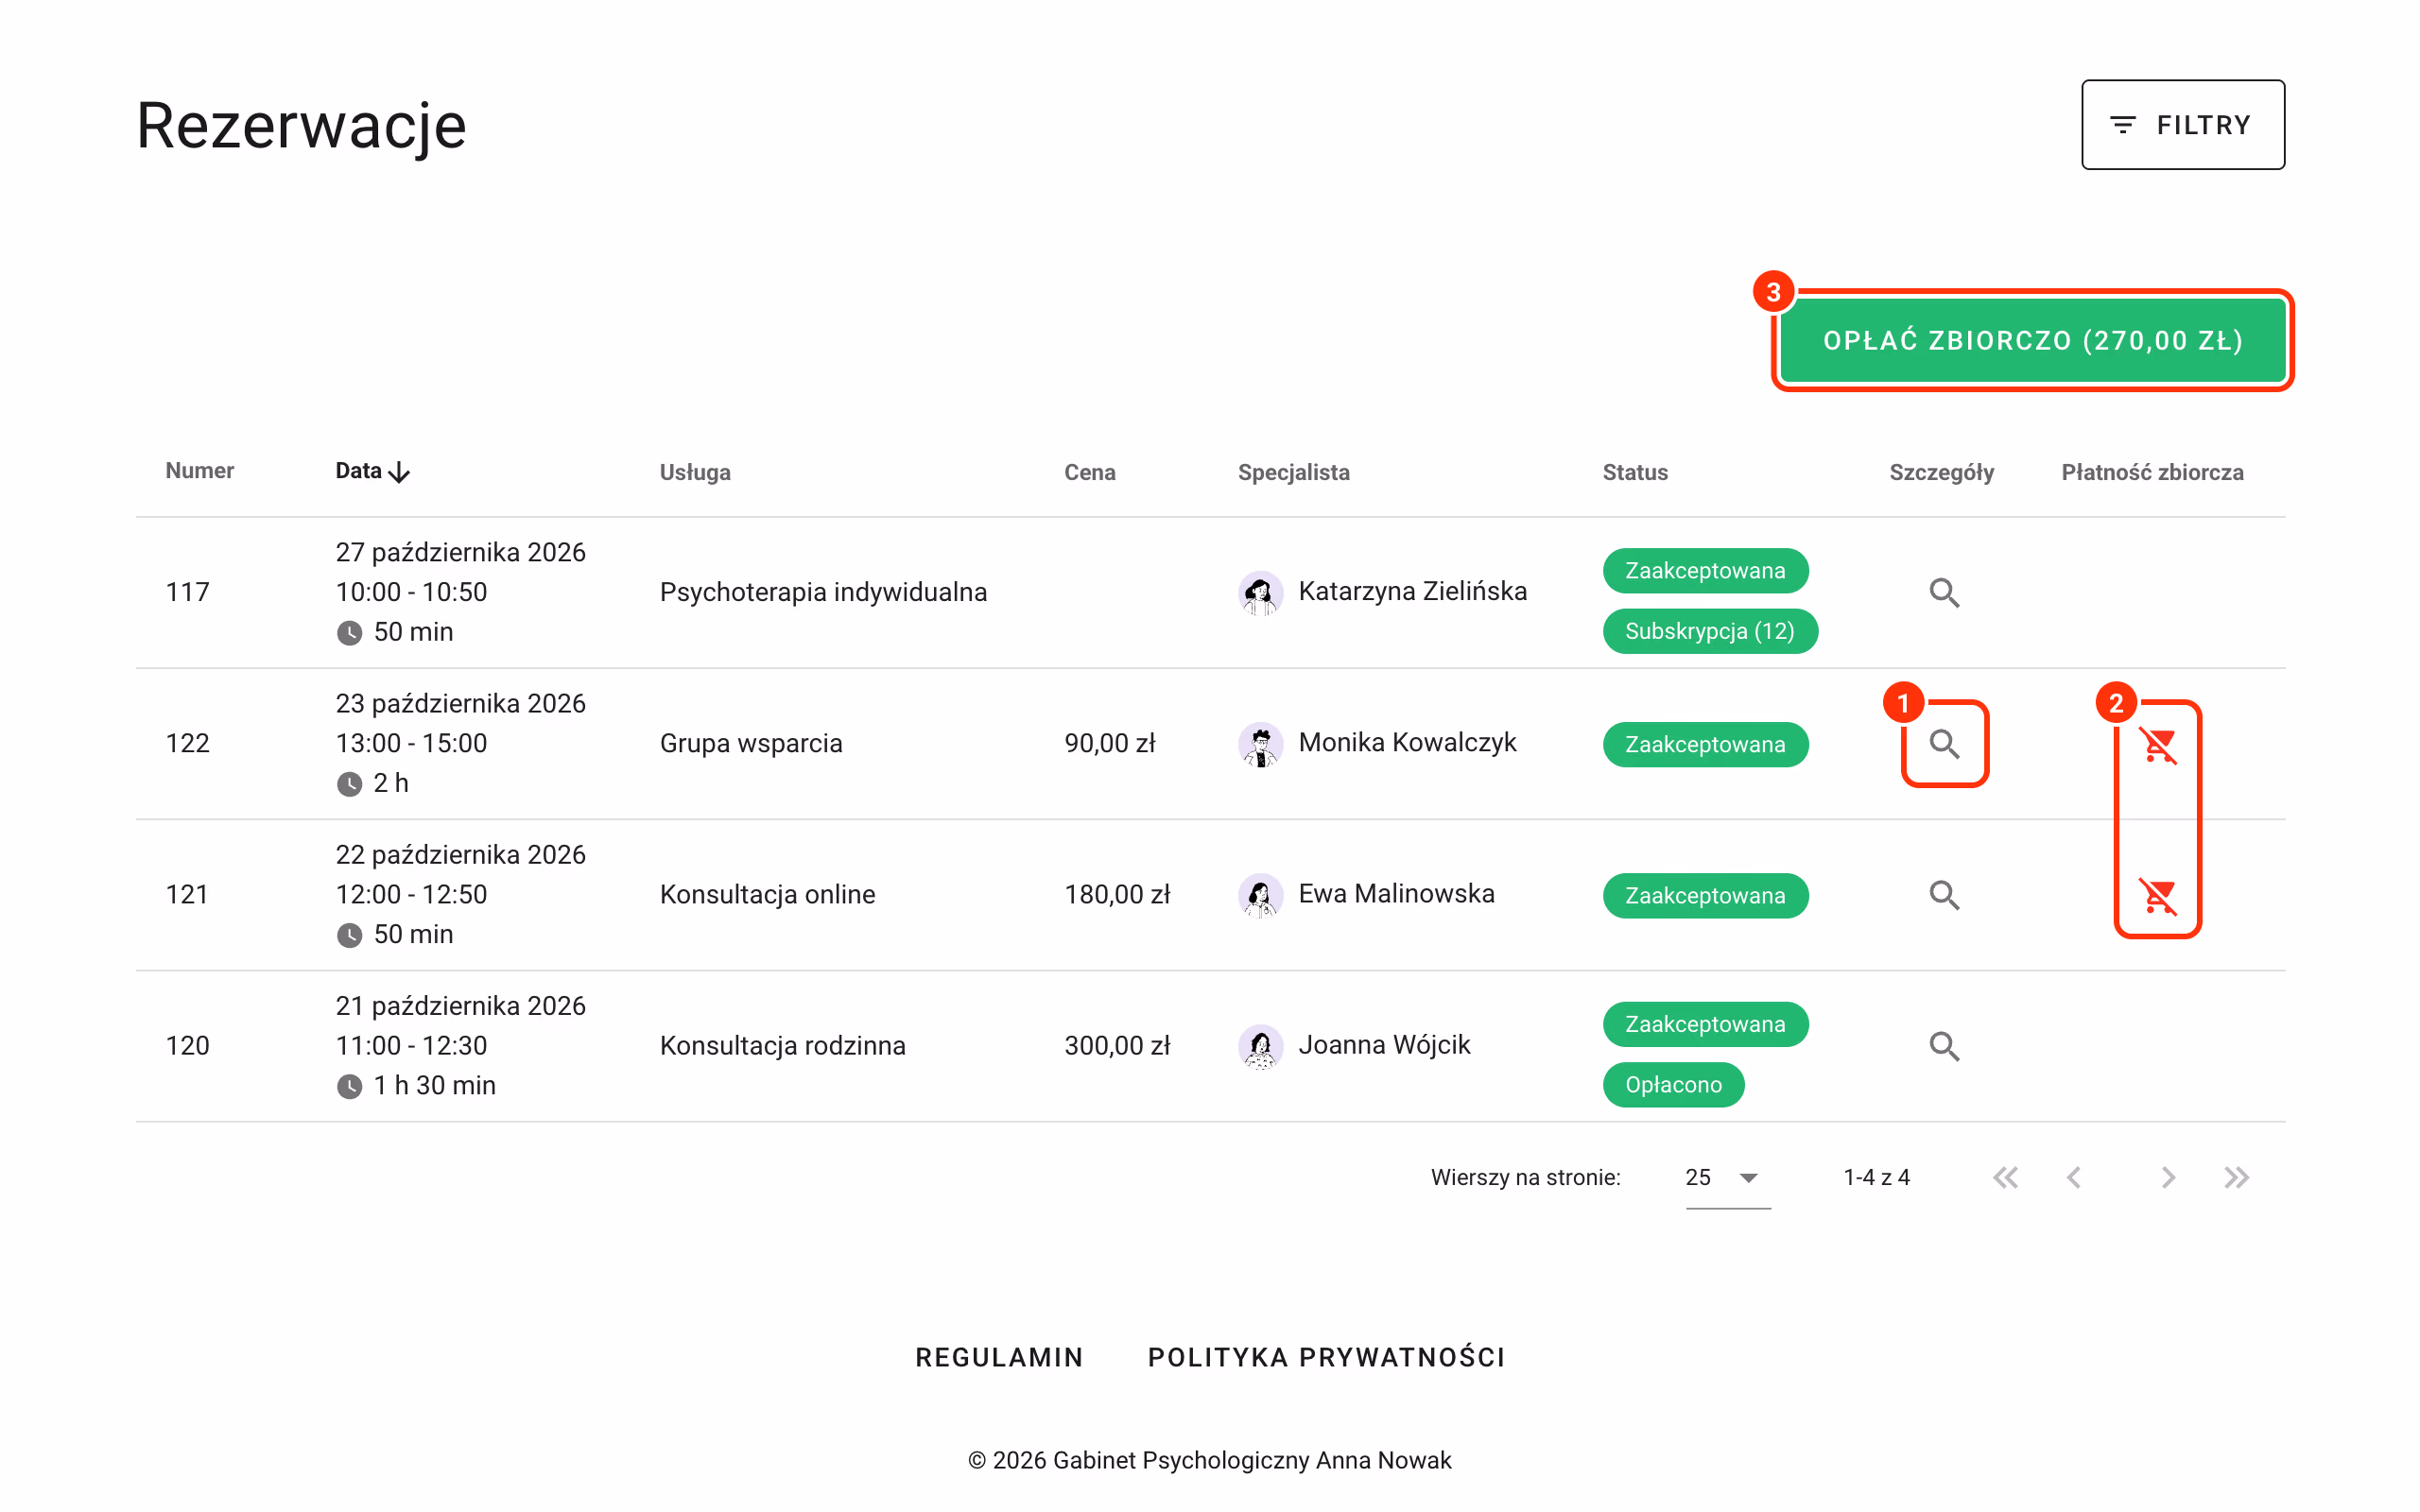
Task: Click the Specjalista column header
Action: pos(1293,472)
